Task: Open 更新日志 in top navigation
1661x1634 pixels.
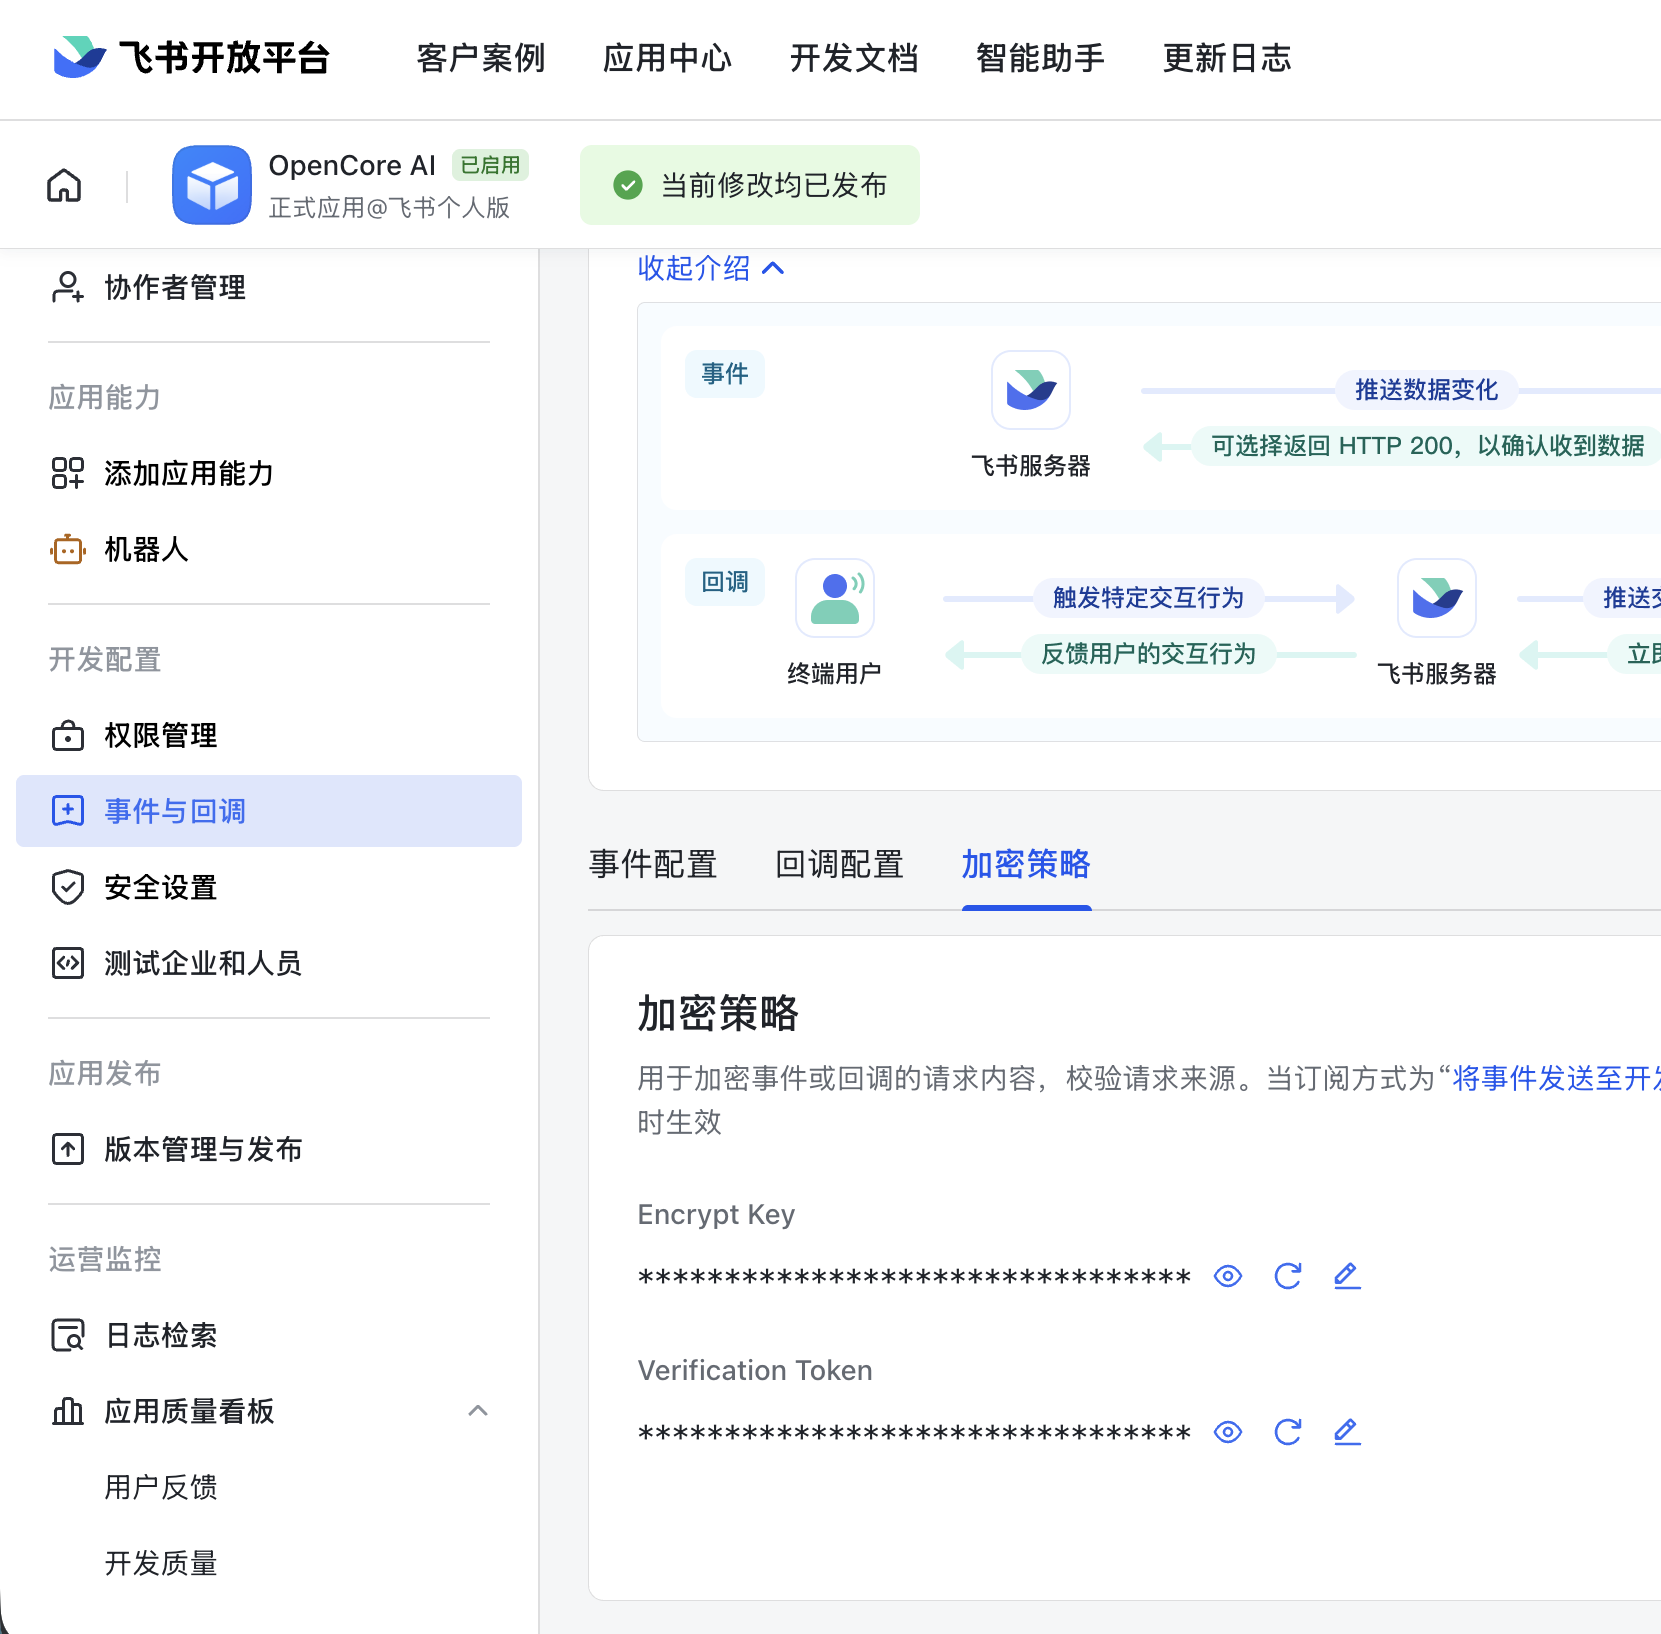Action: coord(1227,58)
